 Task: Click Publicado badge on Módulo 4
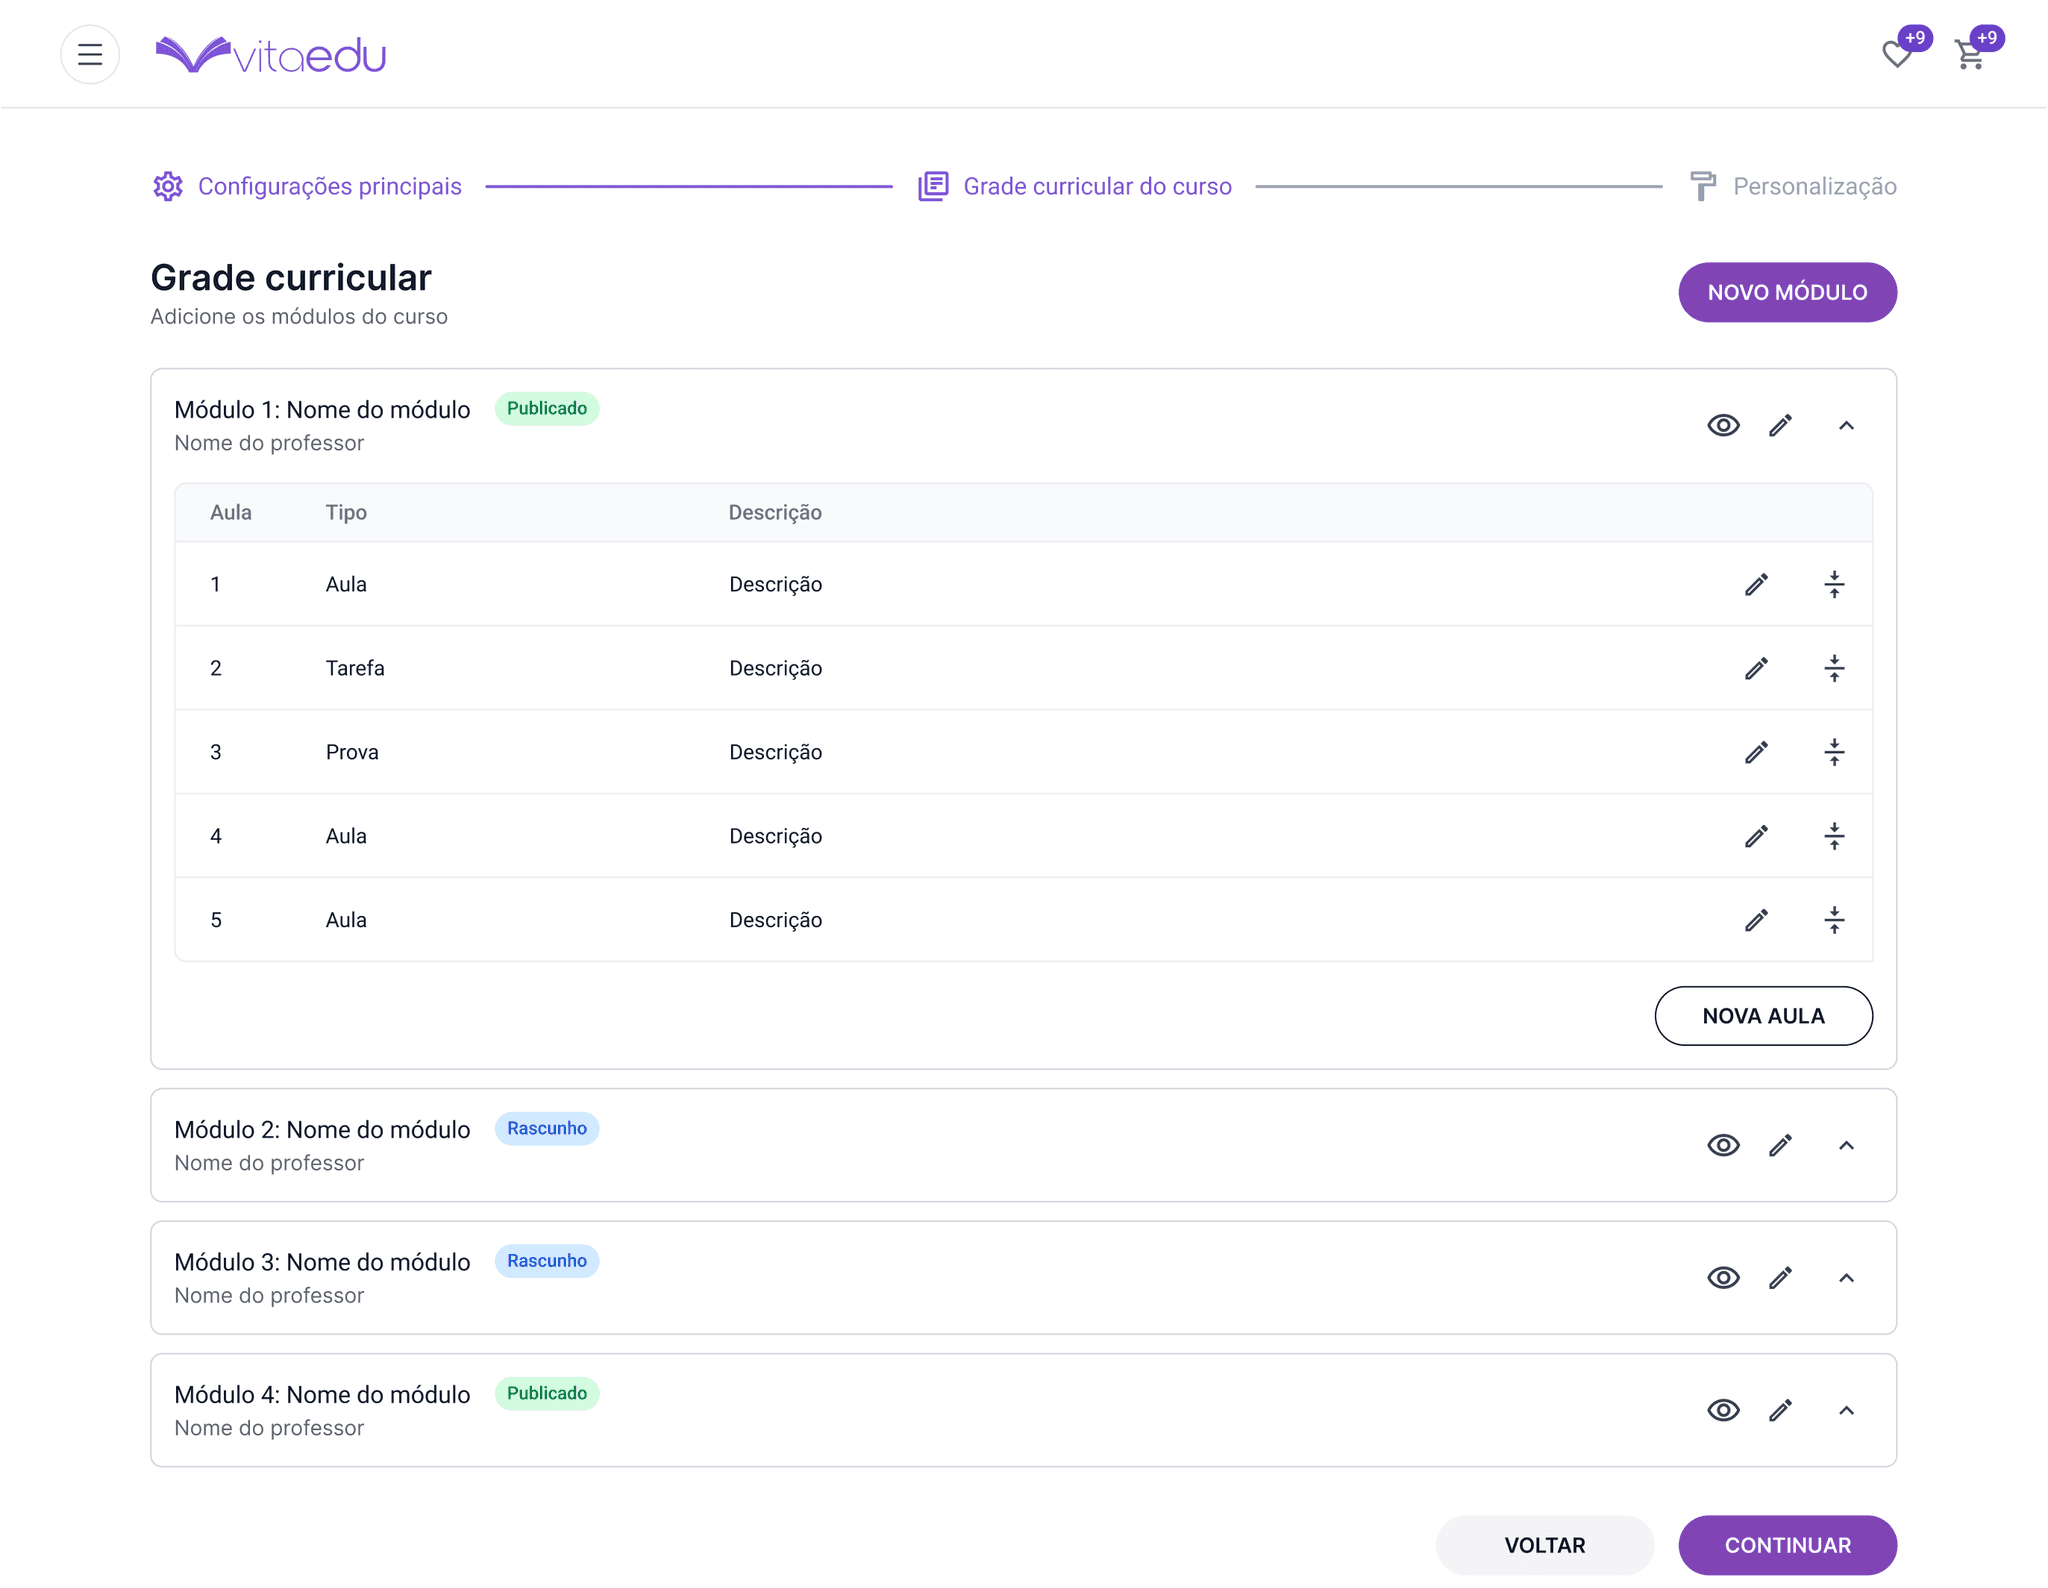point(547,1393)
